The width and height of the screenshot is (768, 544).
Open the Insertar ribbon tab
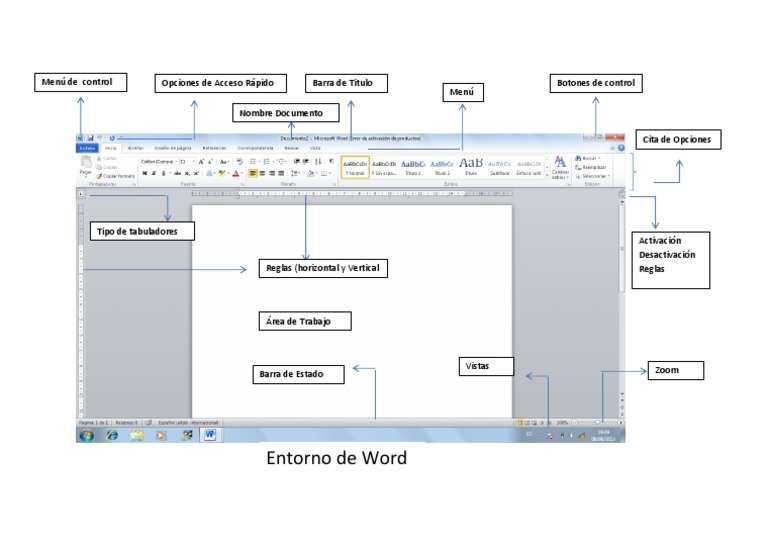pyautogui.click(x=136, y=148)
